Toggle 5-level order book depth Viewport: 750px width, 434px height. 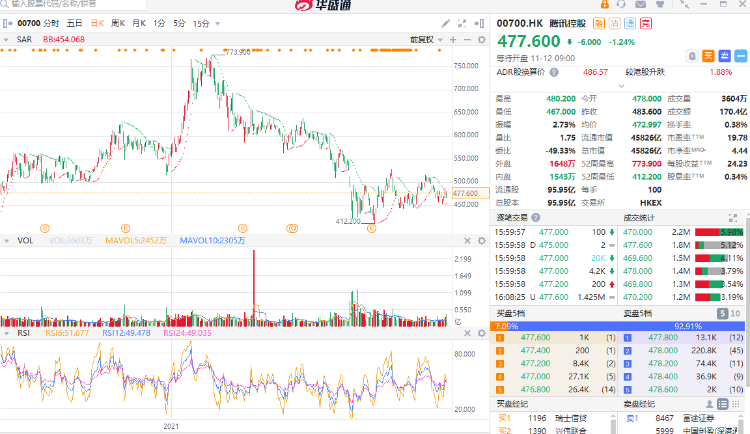(722, 313)
